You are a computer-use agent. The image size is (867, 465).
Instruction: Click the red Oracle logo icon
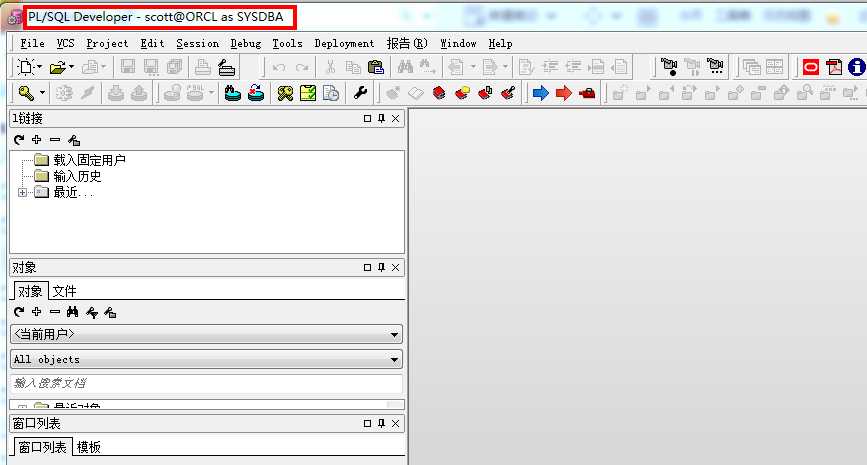811,67
